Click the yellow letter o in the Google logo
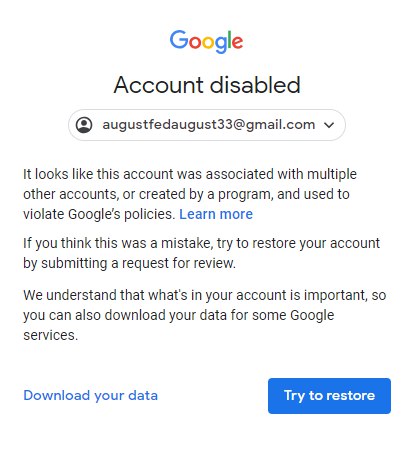 pyautogui.click(x=207, y=43)
